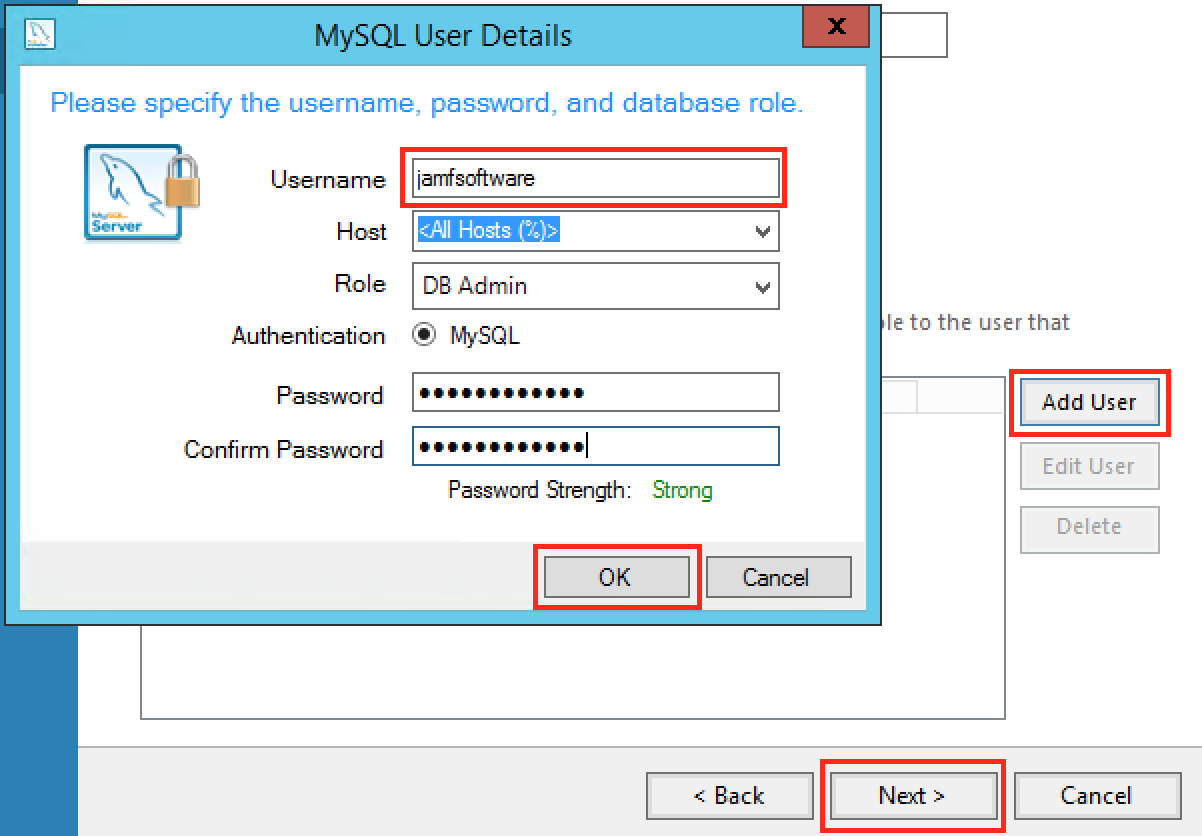The width and height of the screenshot is (1202, 836).
Task: Click the green Strong password strength indicator
Action: (682, 490)
